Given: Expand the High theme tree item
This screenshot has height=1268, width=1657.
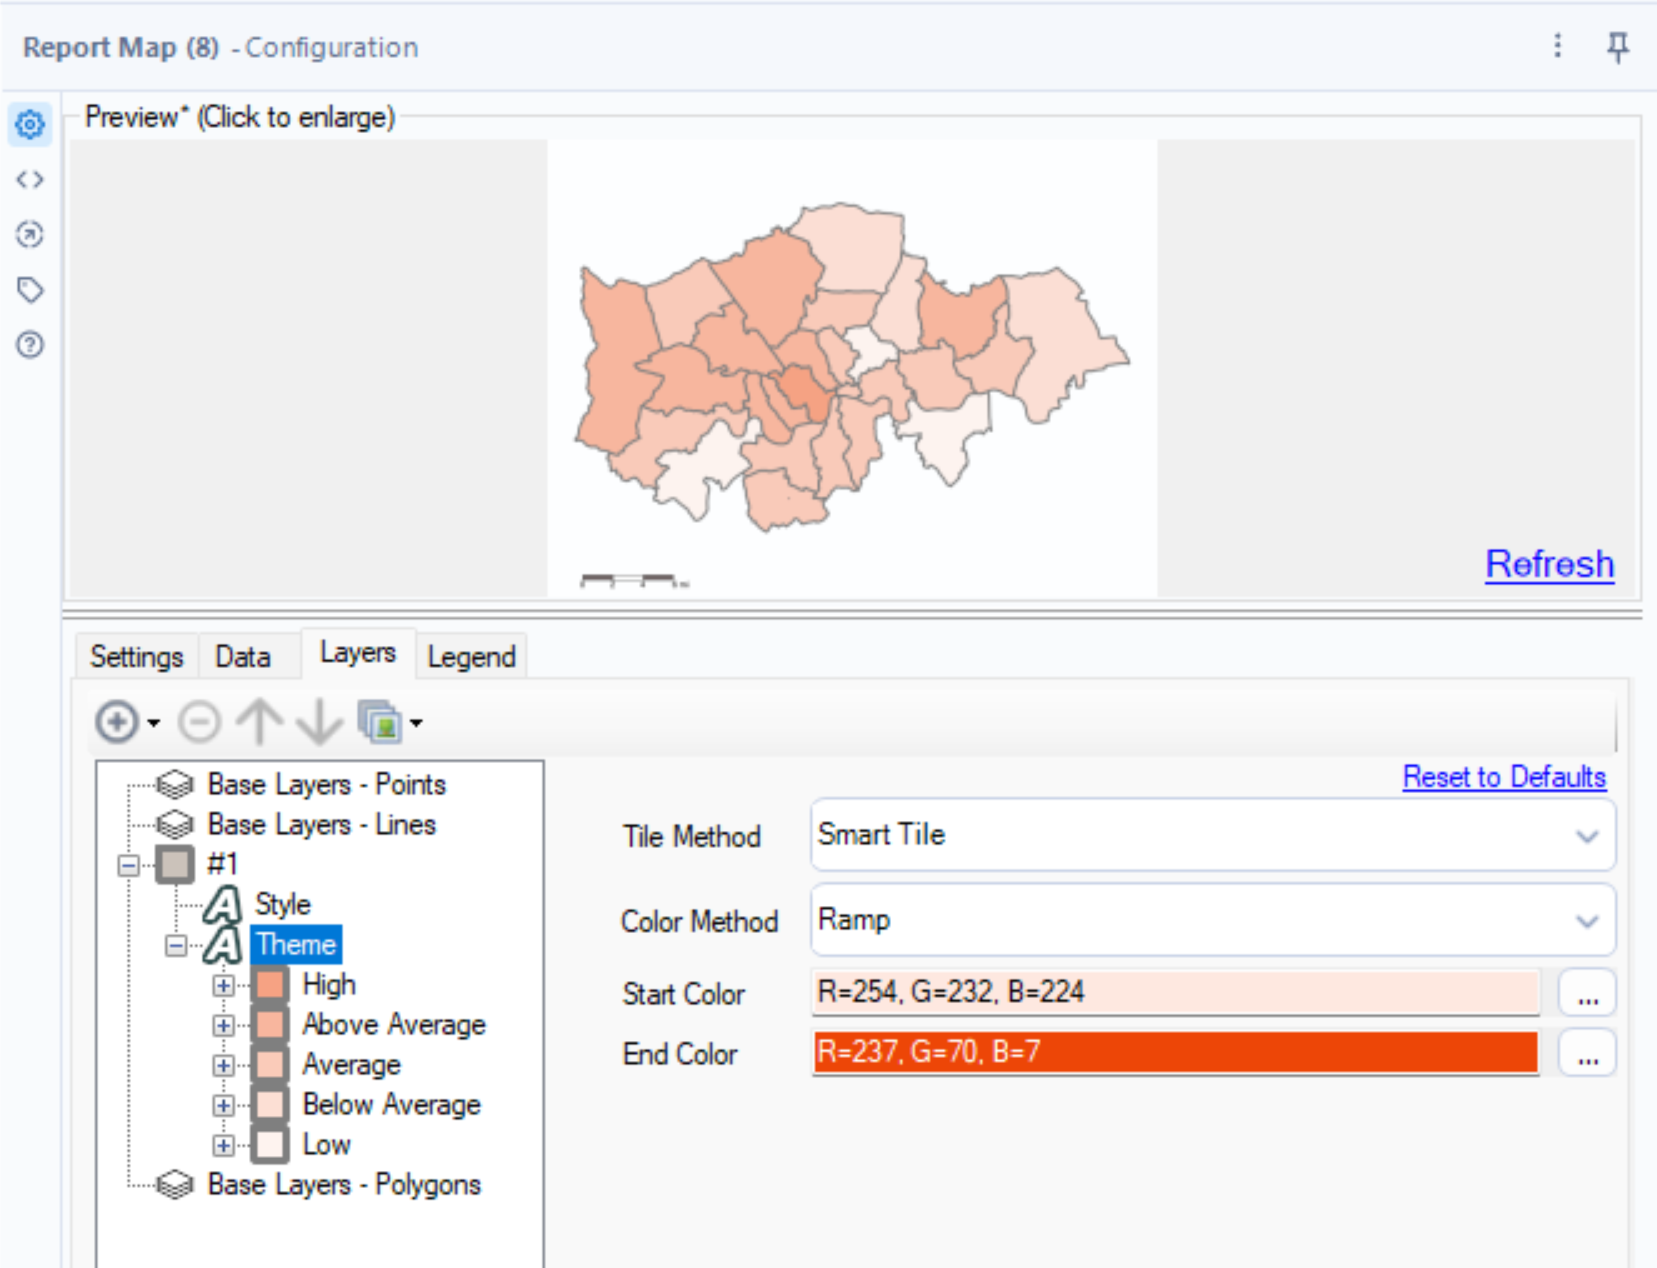Looking at the screenshot, I should (x=222, y=985).
